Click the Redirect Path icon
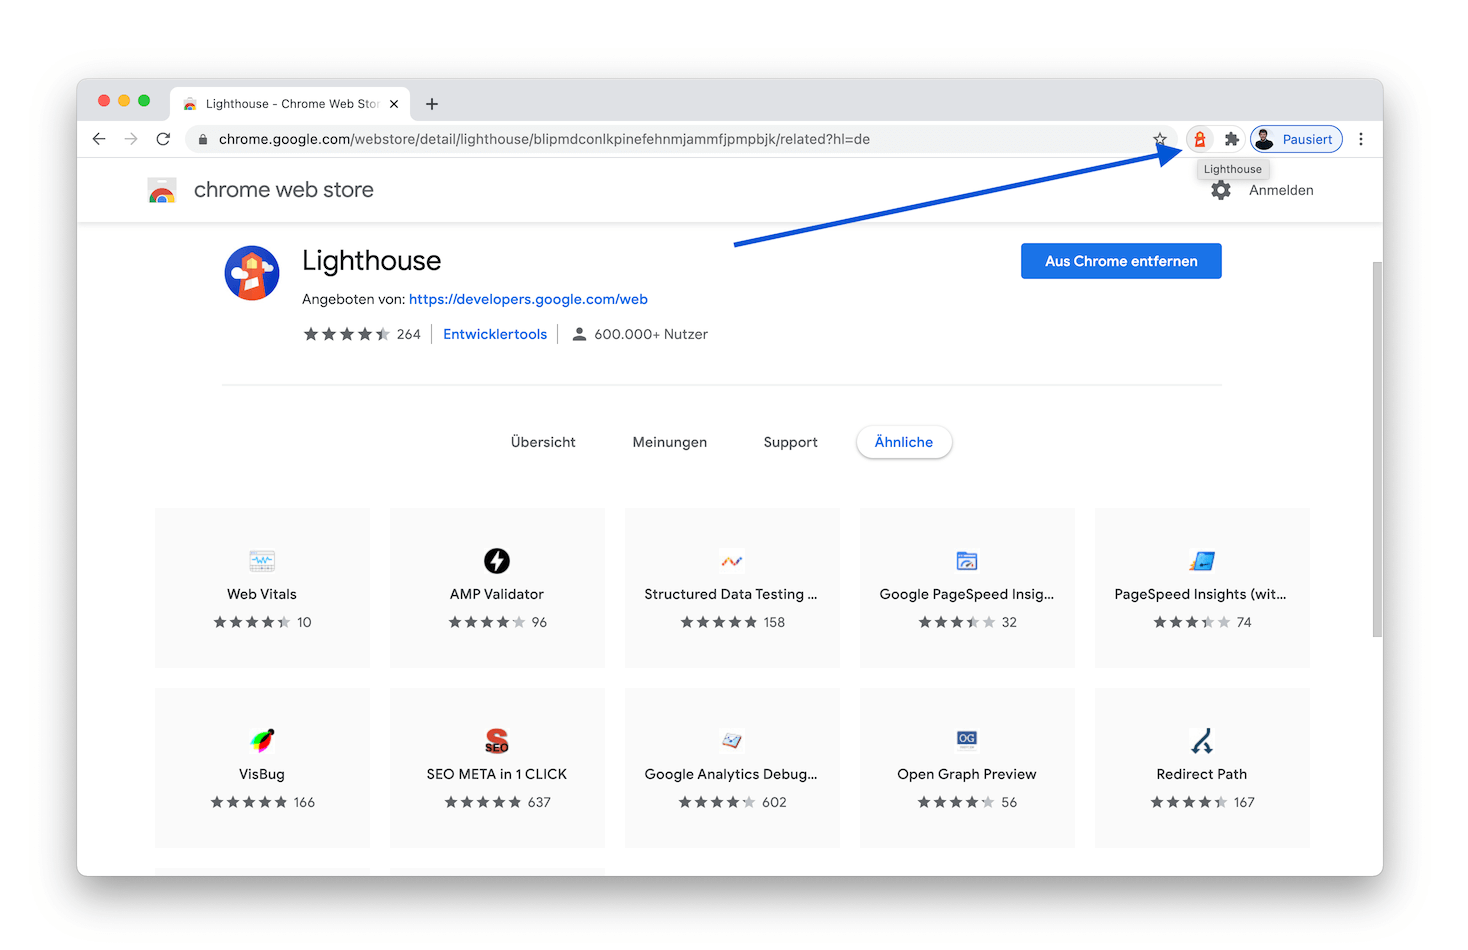This screenshot has height=950, width=1468. [x=1202, y=741]
